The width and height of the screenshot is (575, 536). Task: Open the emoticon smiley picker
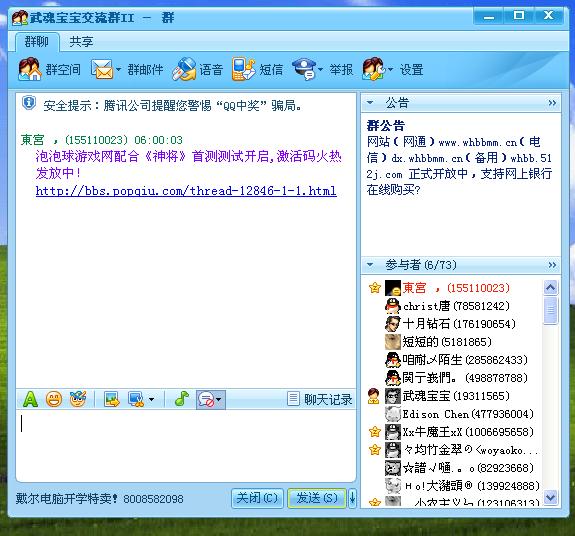pos(54,399)
